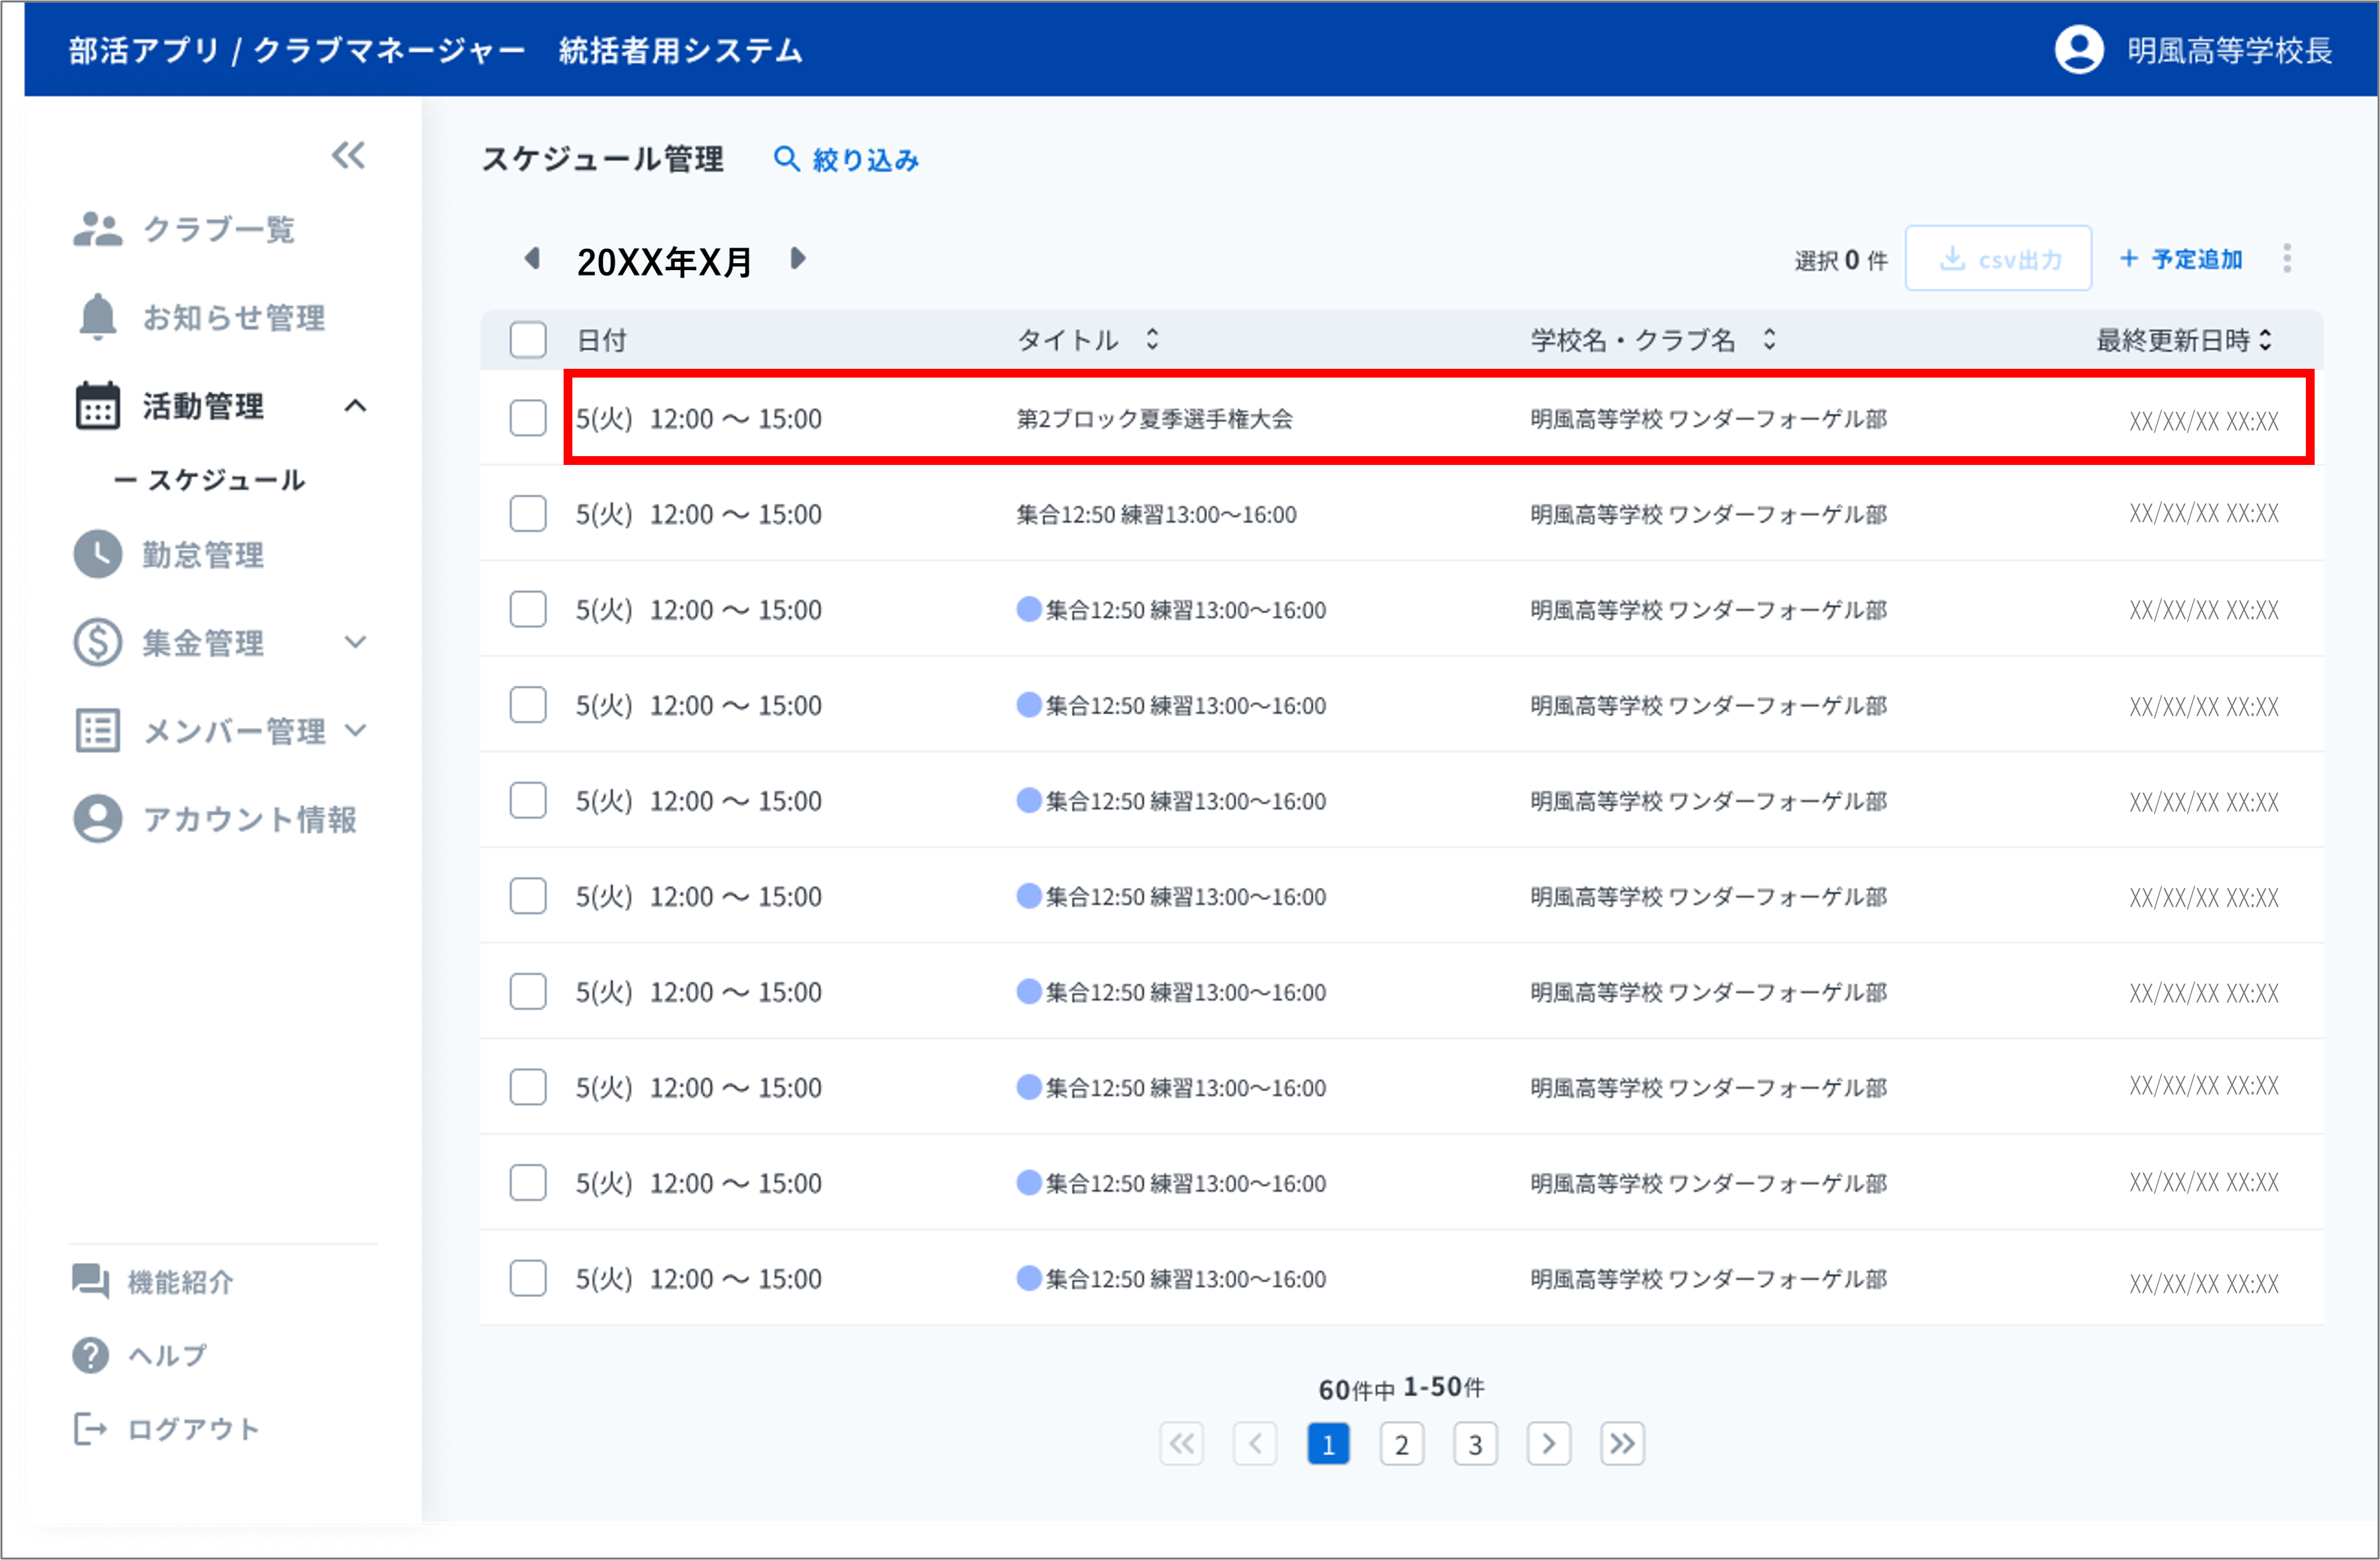Select the スケジュール submenu item
Viewport: 2380px width, 1560px height.
pos(227,480)
